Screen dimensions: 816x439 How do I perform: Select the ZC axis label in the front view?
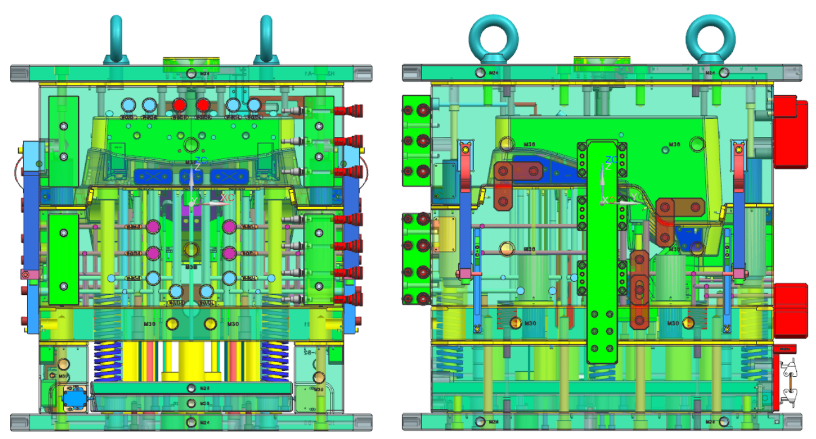[x=201, y=161]
